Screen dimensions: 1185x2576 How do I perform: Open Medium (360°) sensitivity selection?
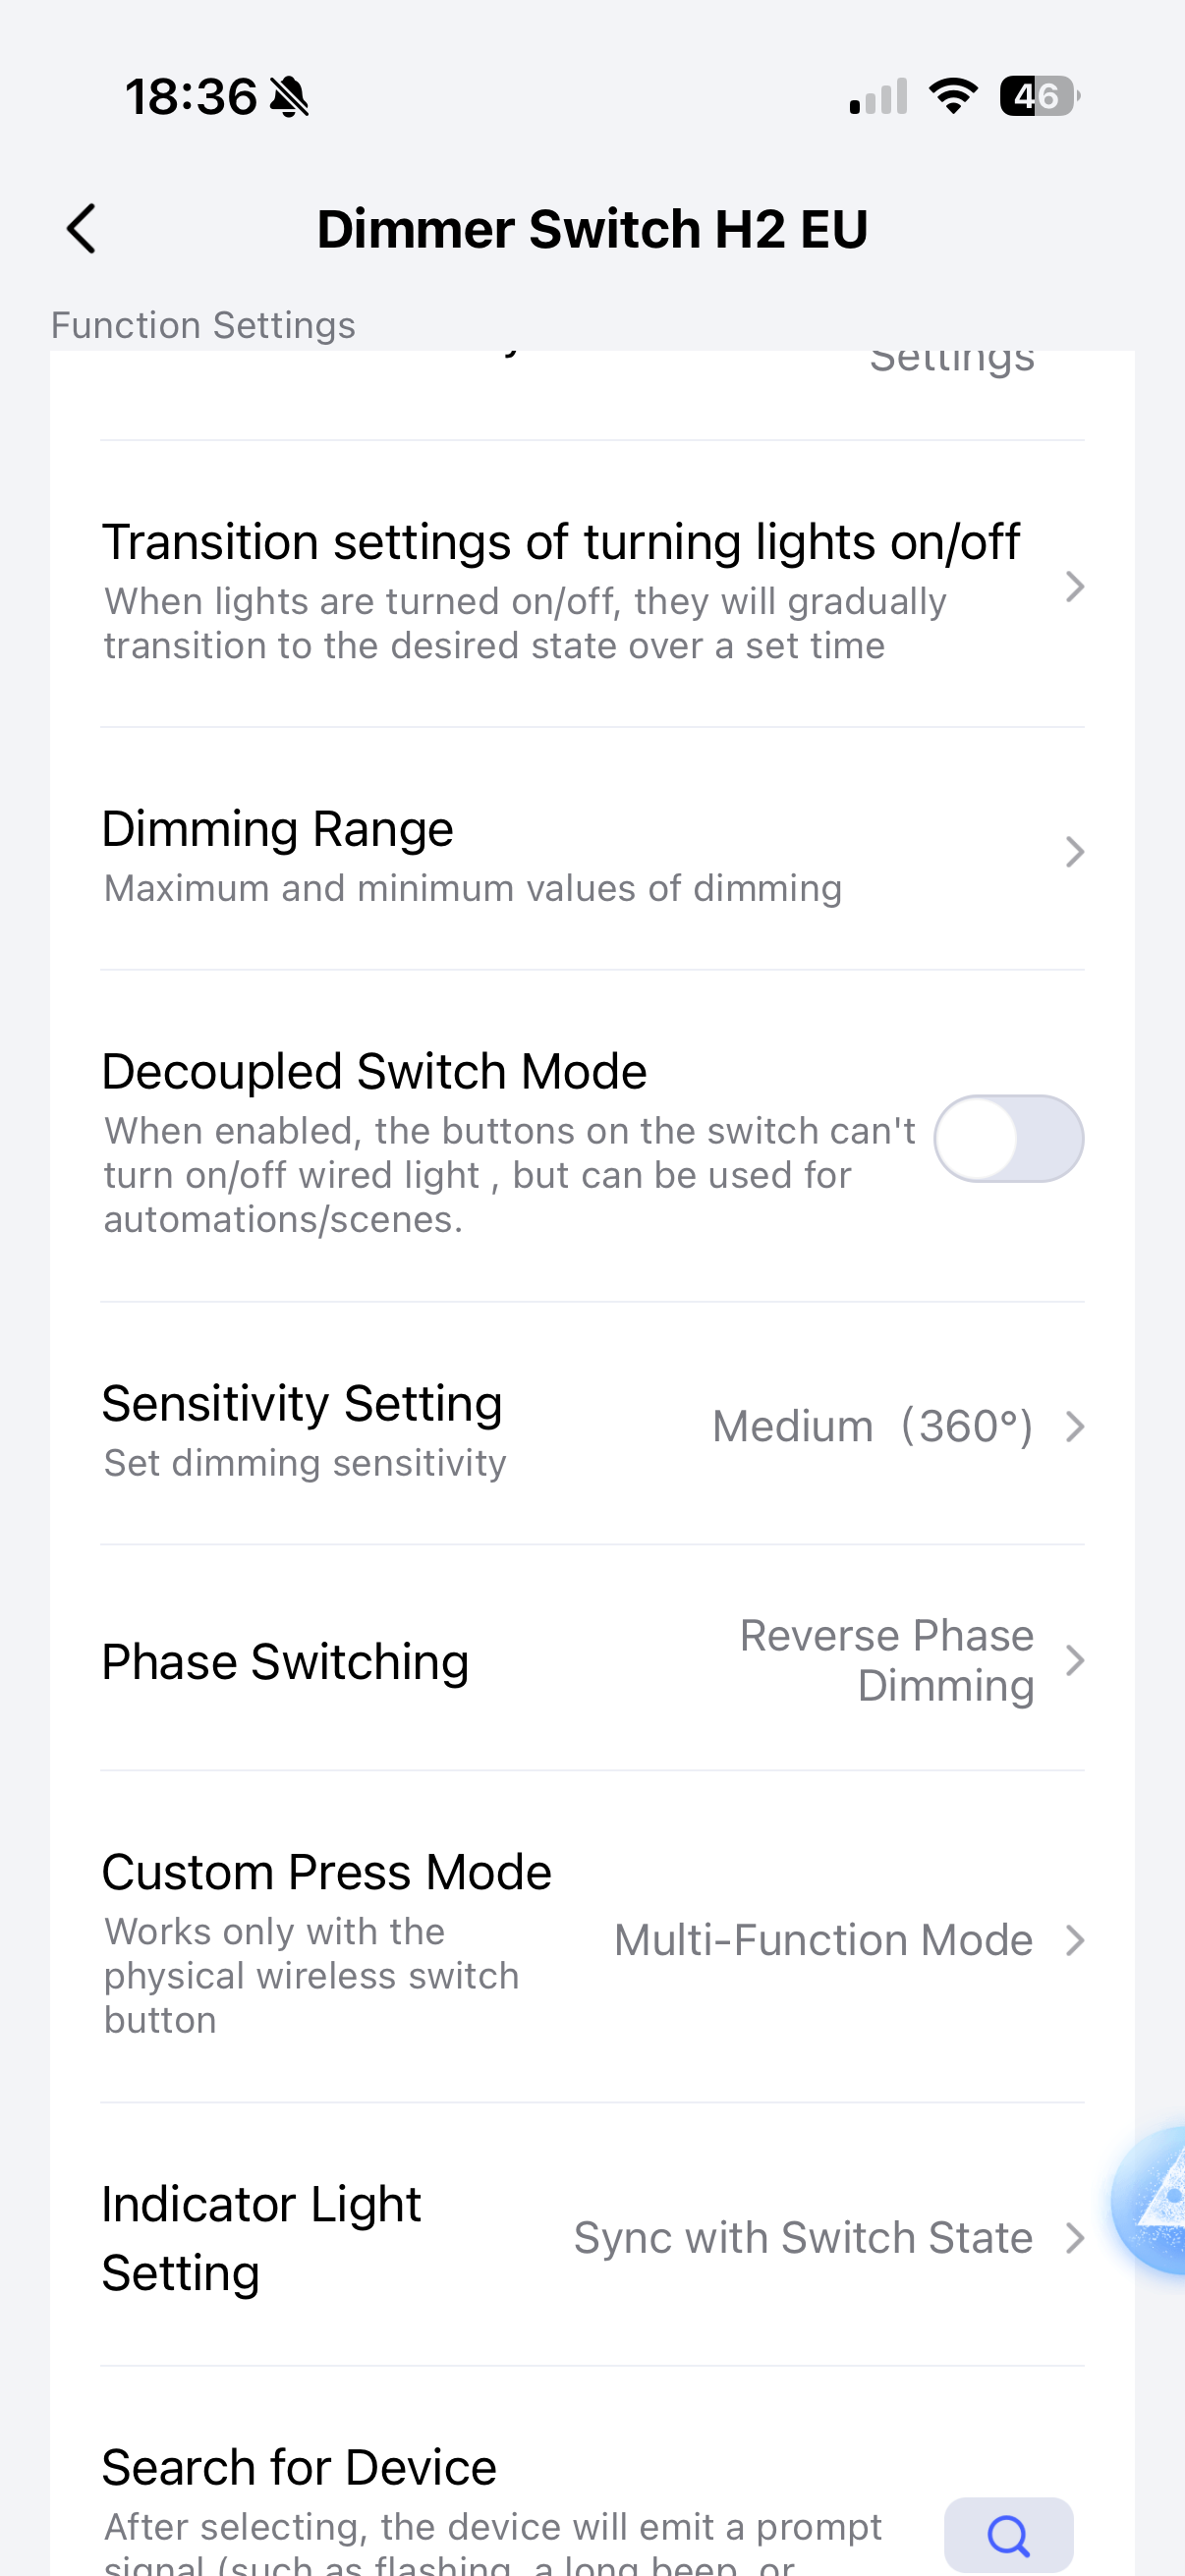click(x=872, y=1426)
